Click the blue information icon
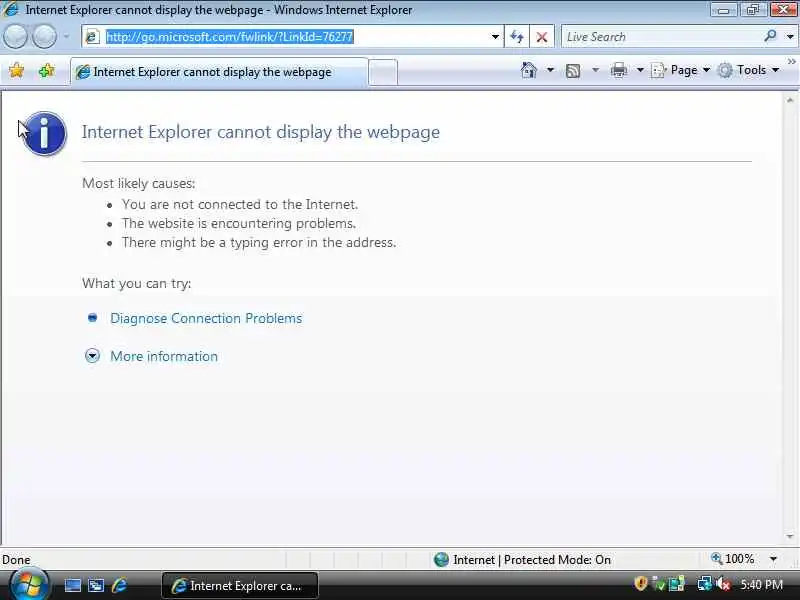800x600 pixels. pyautogui.click(x=45, y=133)
